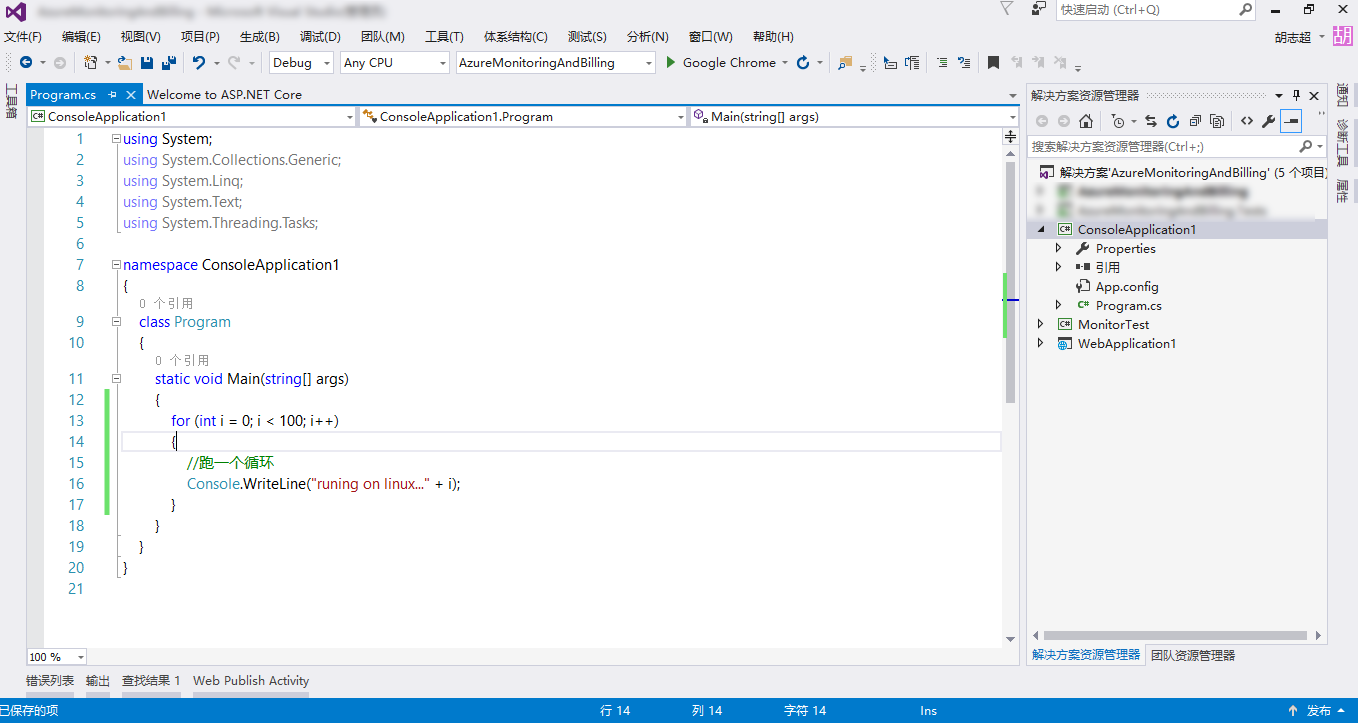
Task: Click the Find in Files toolbar icon
Action: pos(845,62)
